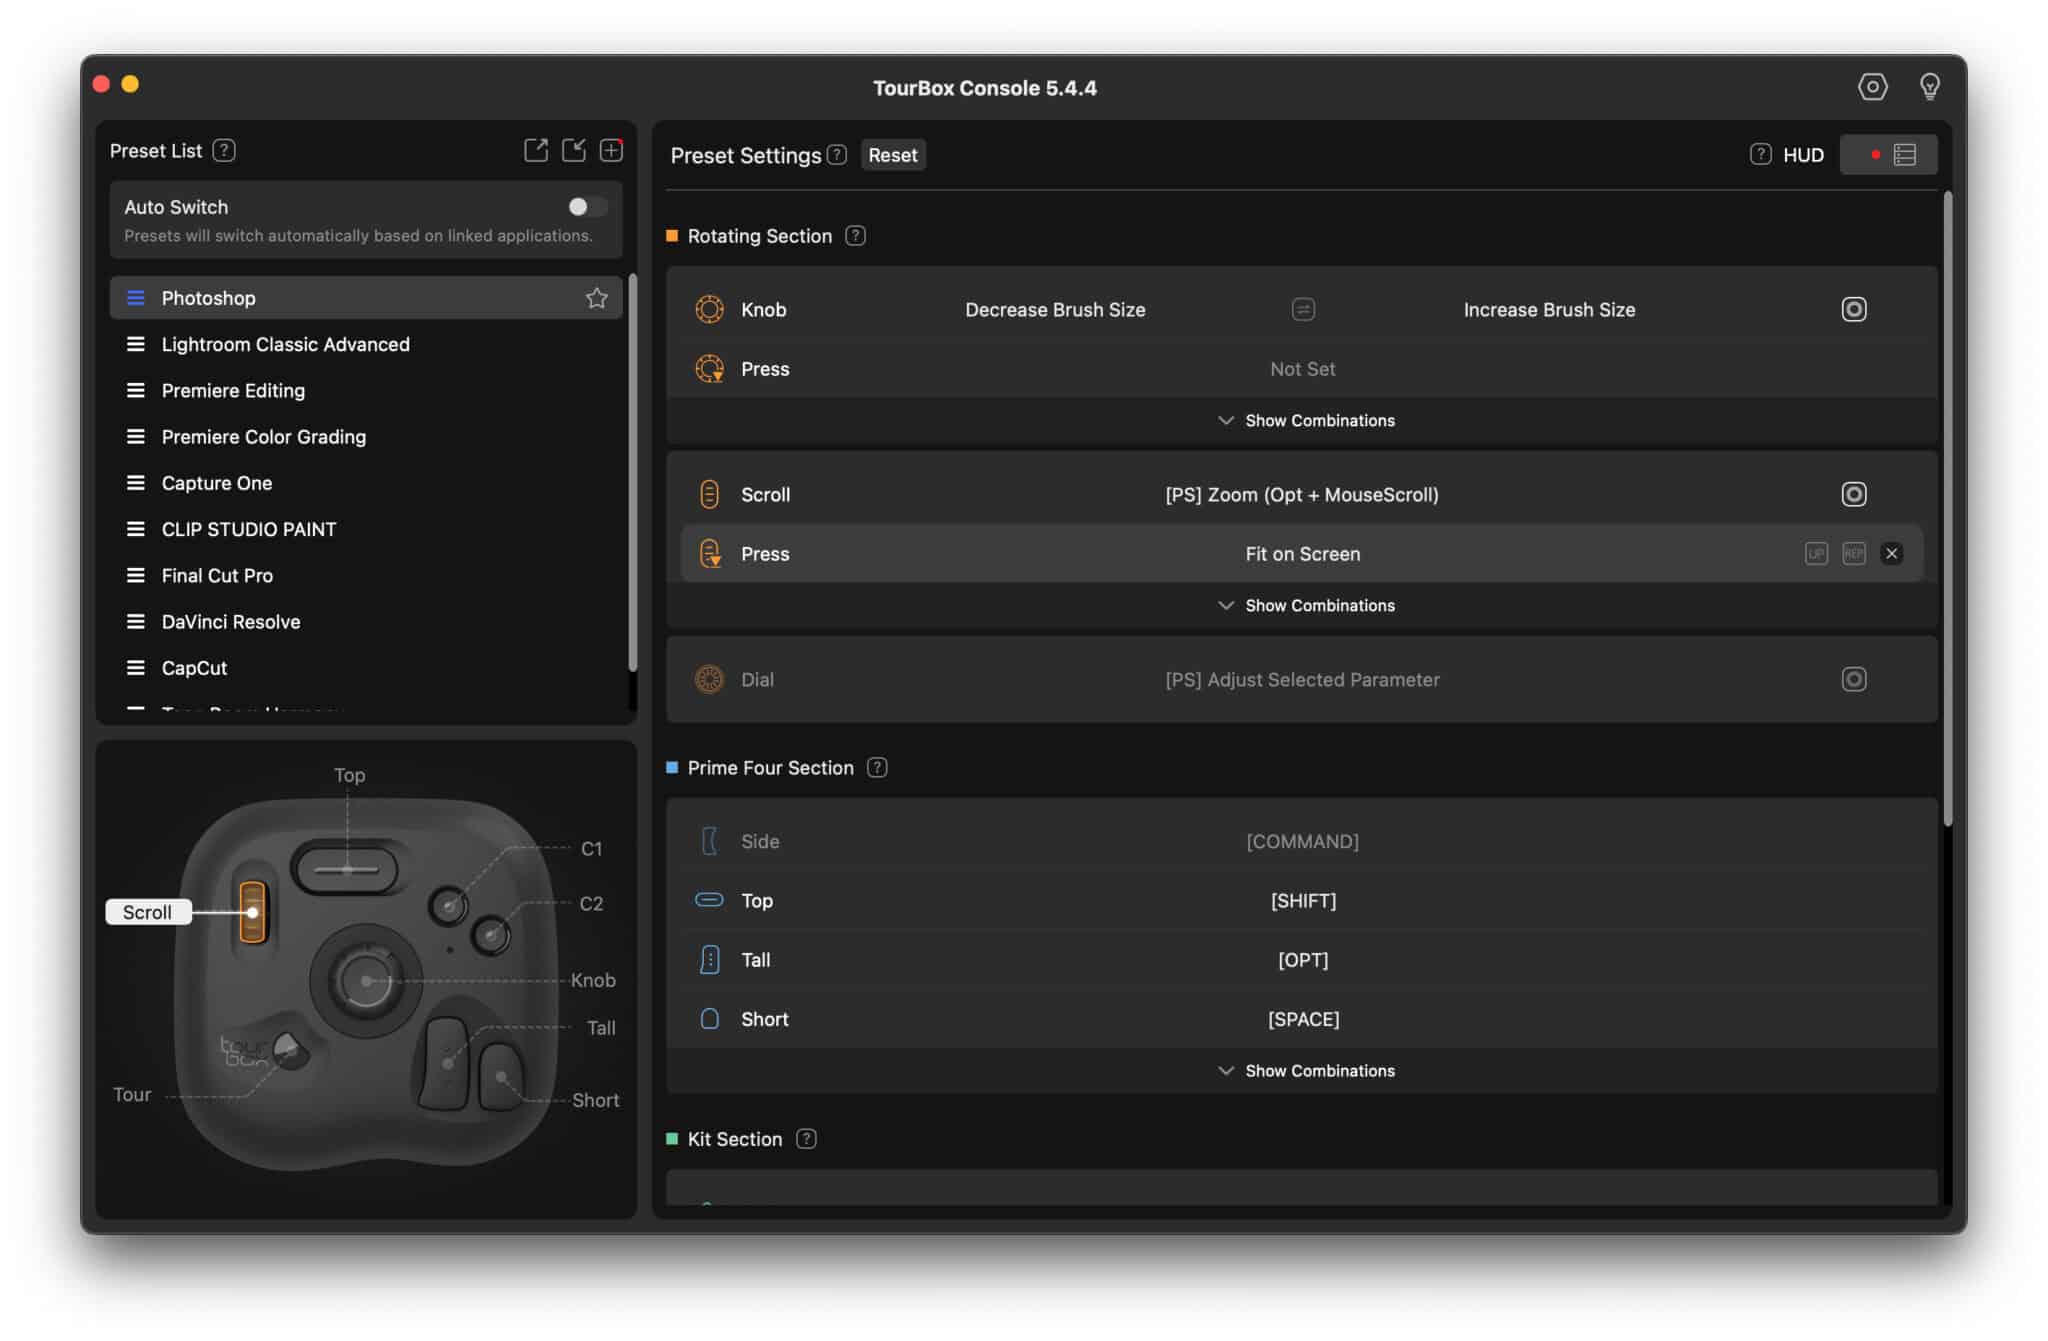Viewport: 2048px width, 1341px height.
Task: Expand Show Combinations under Scroll Press
Action: pyautogui.click(x=1303, y=605)
